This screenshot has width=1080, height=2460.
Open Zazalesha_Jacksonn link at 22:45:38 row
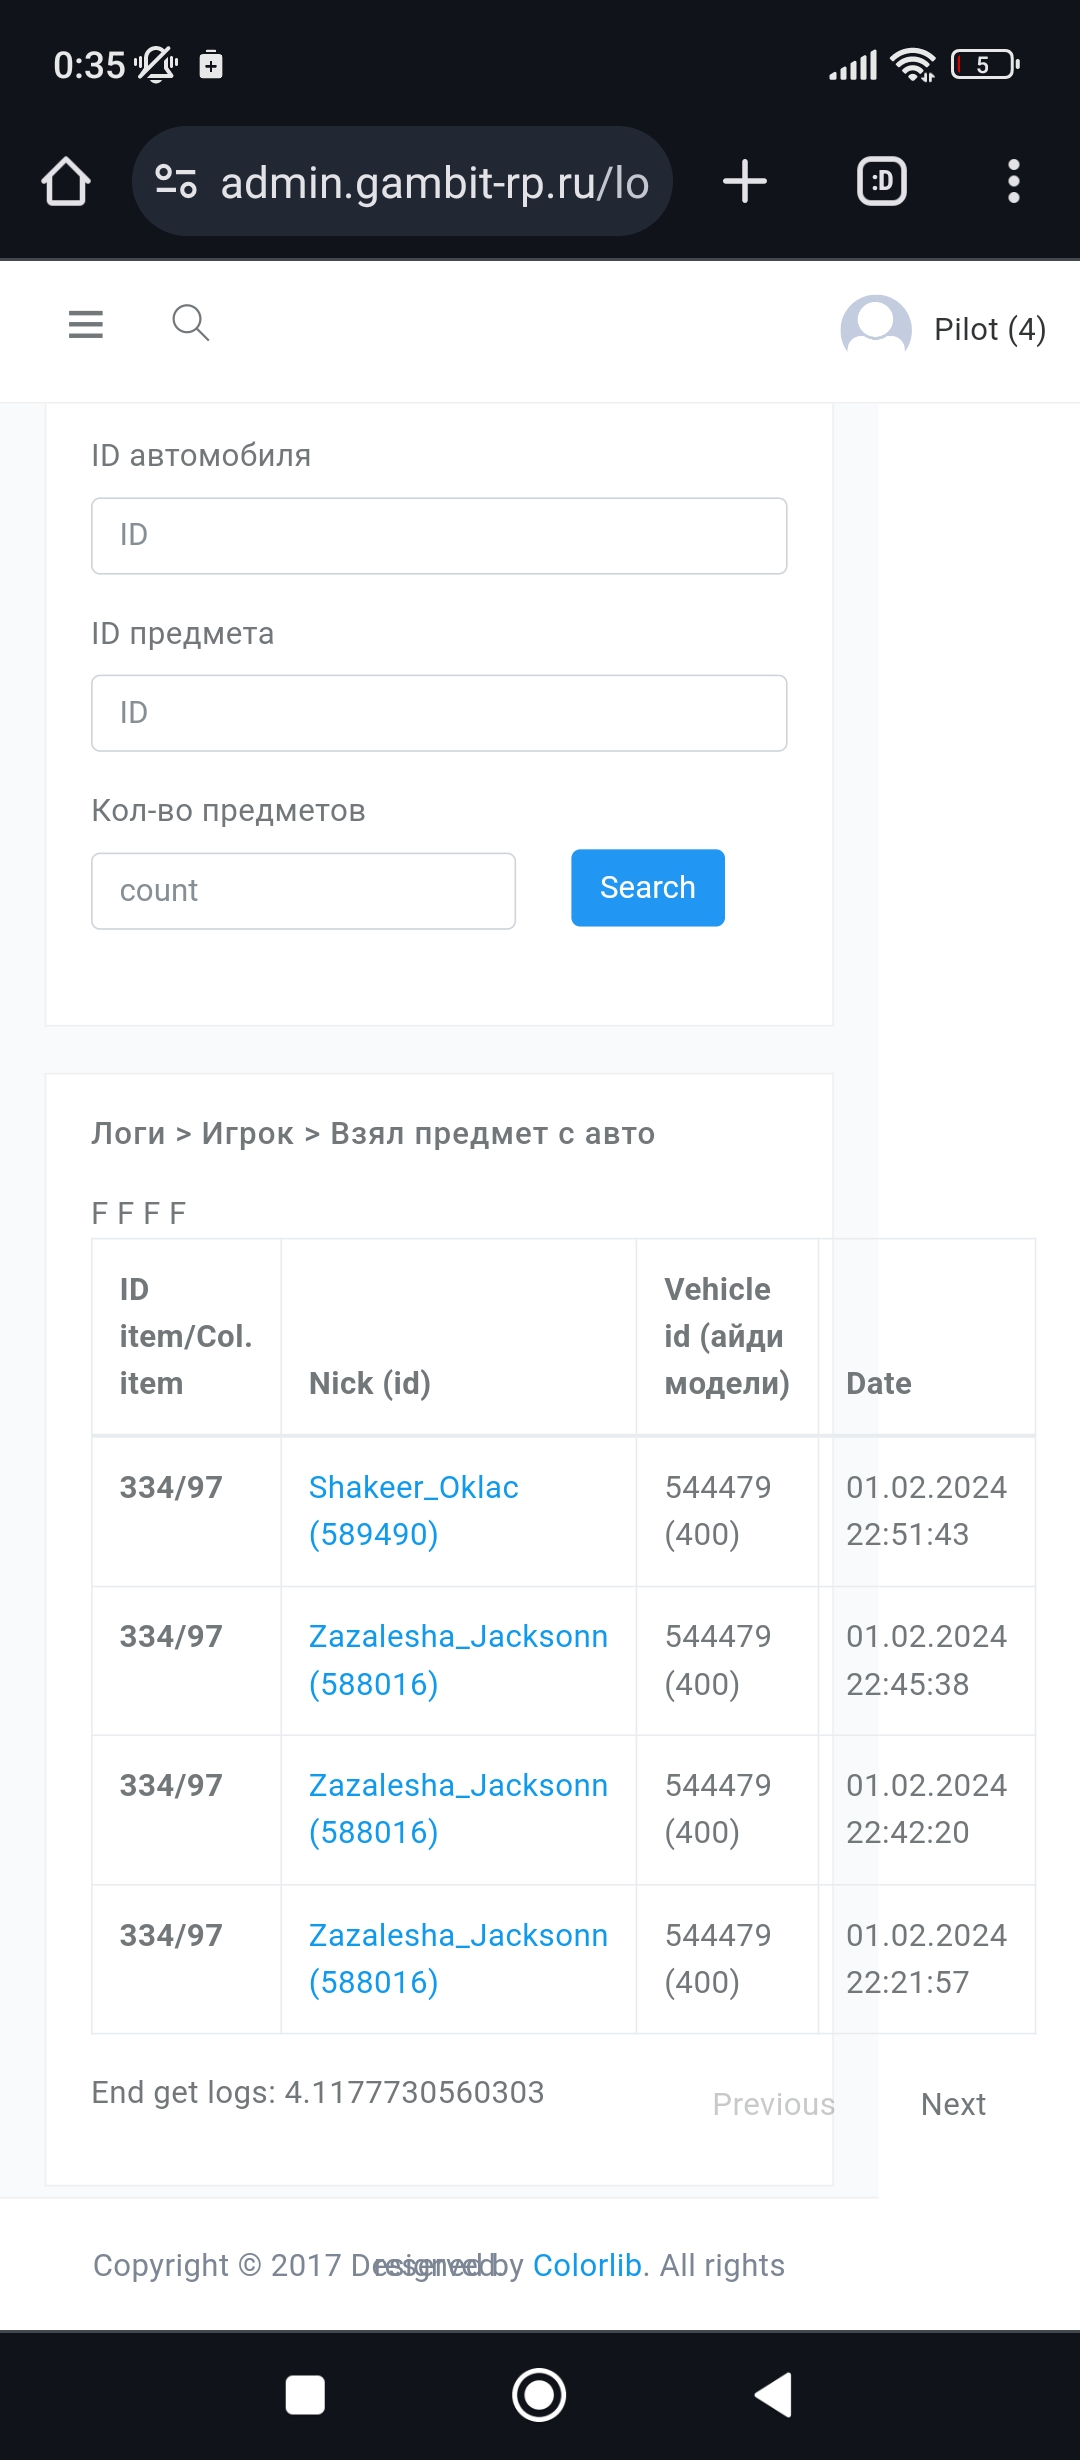pyautogui.click(x=457, y=1637)
